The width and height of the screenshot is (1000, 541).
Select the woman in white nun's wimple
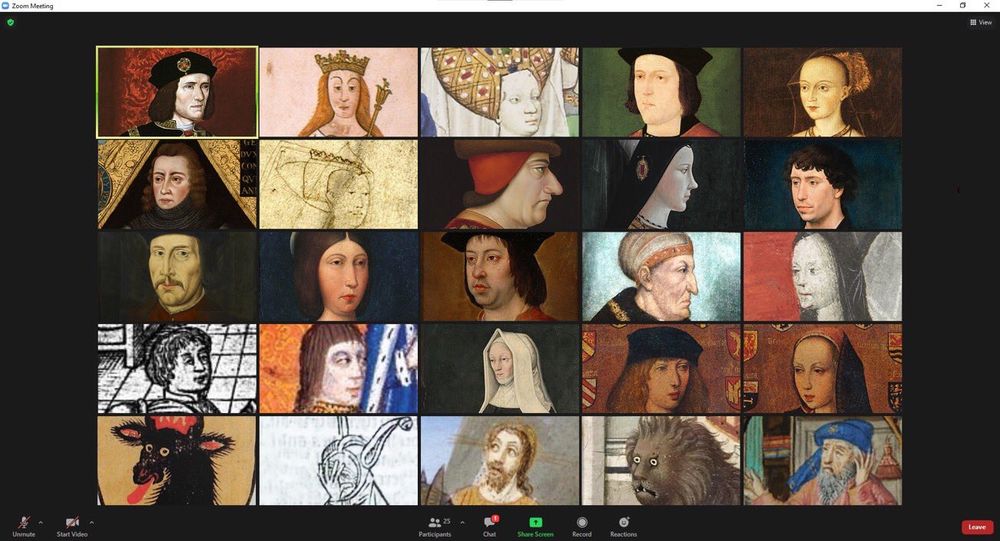[x=500, y=369]
